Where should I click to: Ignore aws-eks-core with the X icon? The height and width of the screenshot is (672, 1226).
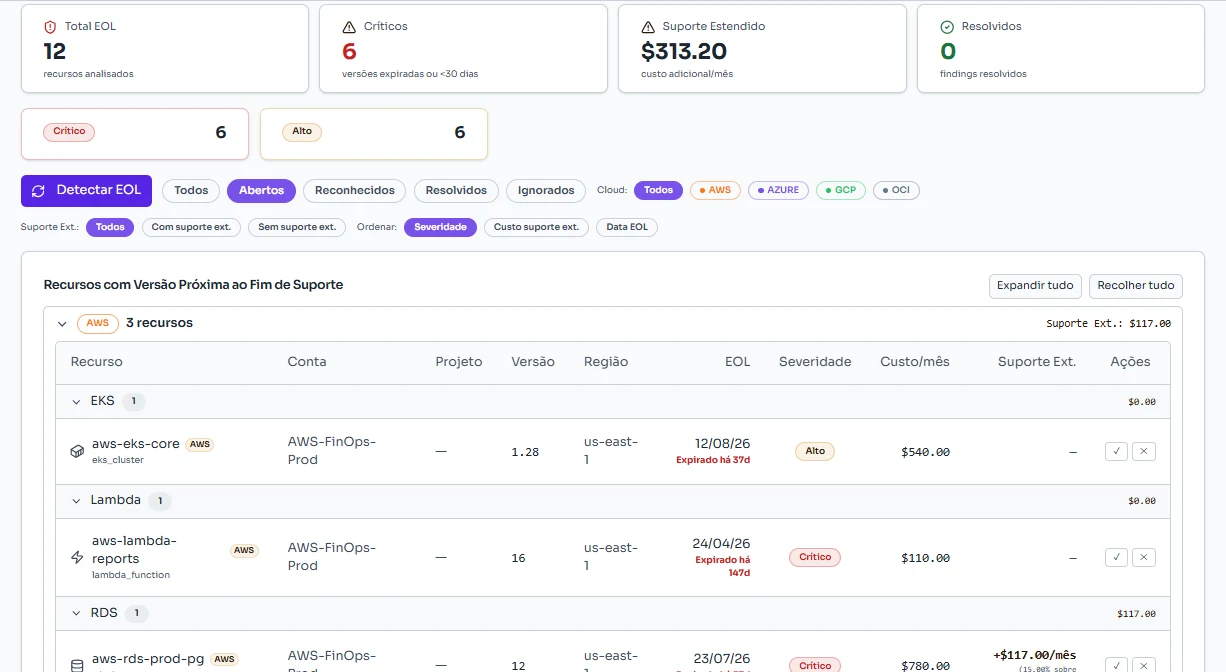[1145, 451]
